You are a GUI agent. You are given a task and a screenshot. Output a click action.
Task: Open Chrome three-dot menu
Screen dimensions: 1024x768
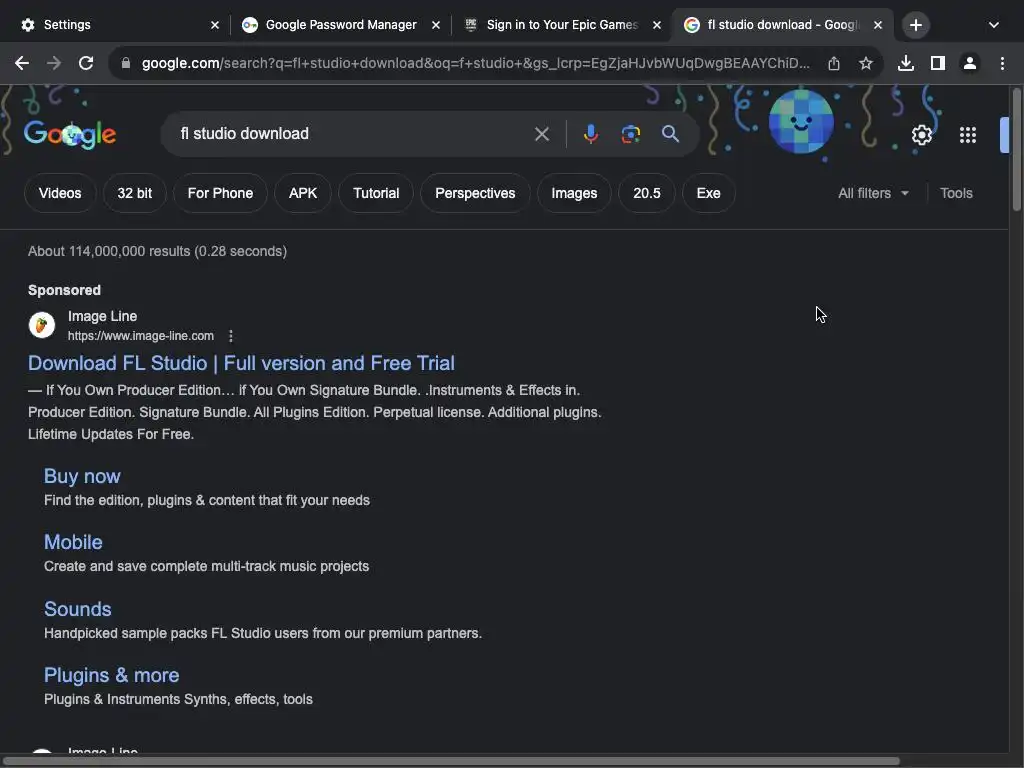[x=1002, y=63]
